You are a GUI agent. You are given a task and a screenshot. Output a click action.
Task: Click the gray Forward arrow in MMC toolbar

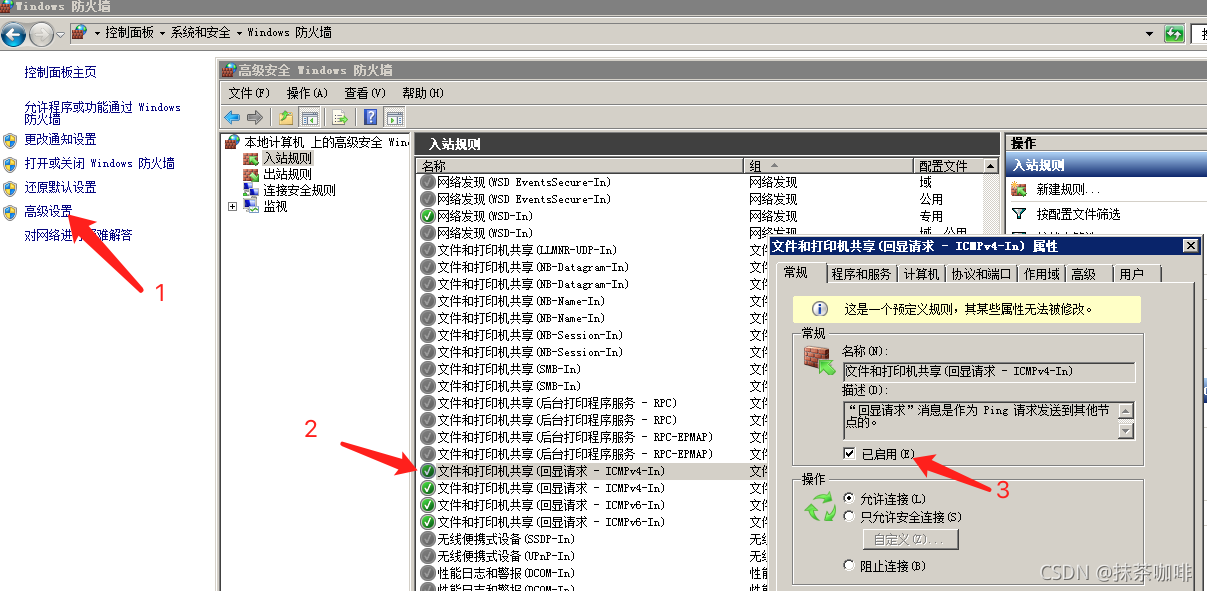pyautogui.click(x=255, y=117)
